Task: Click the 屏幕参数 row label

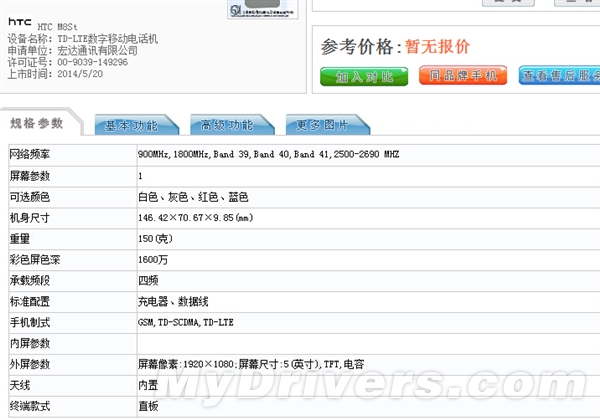Action: coord(30,176)
